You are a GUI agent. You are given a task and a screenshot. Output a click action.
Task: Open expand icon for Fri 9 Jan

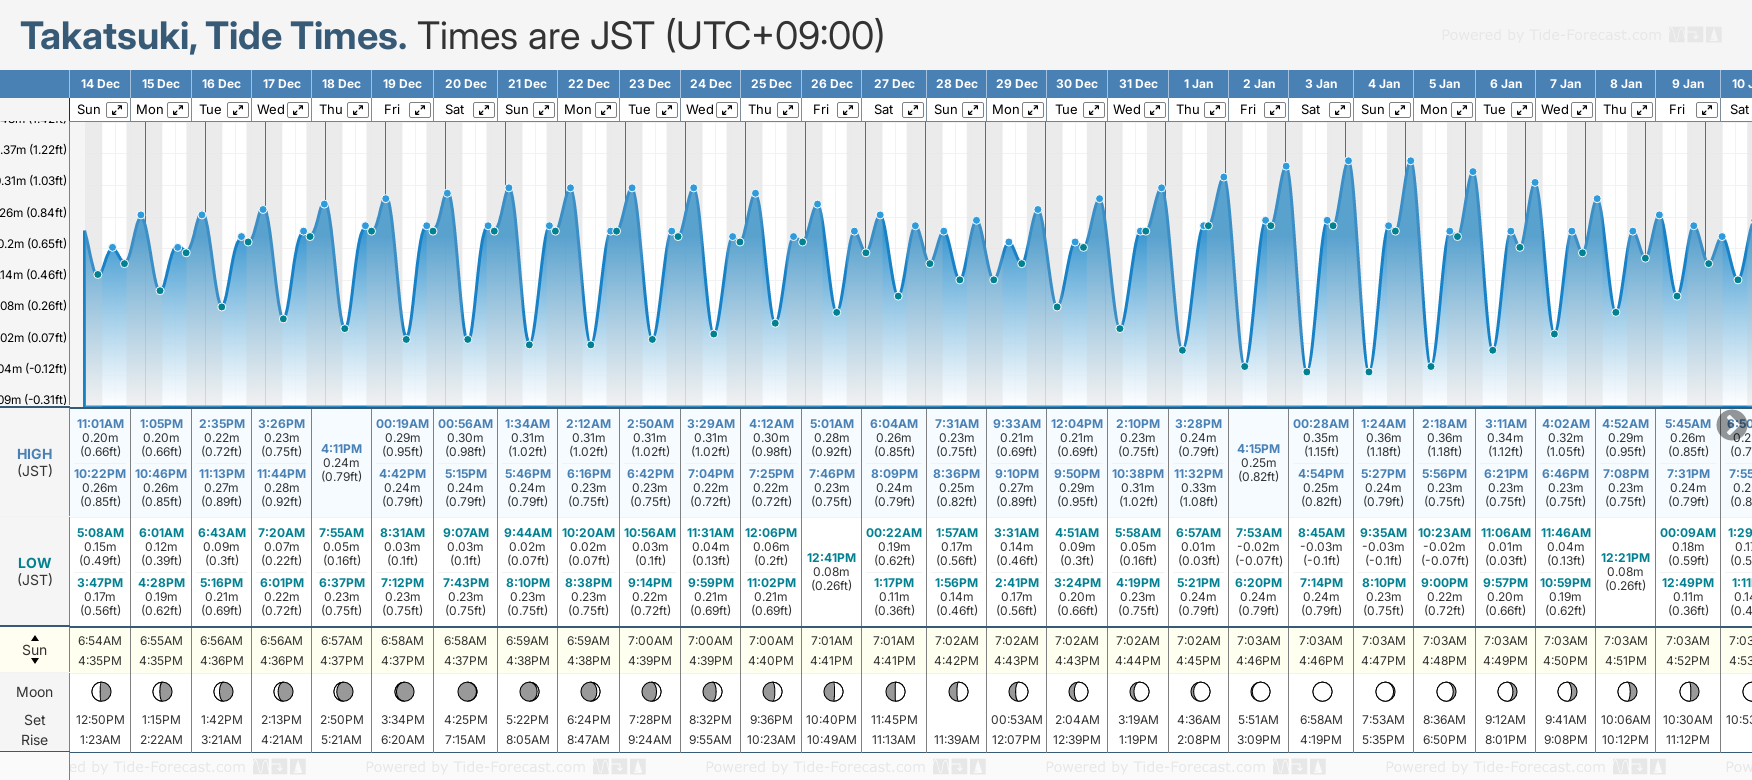pyautogui.click(x=1702, y=110)
